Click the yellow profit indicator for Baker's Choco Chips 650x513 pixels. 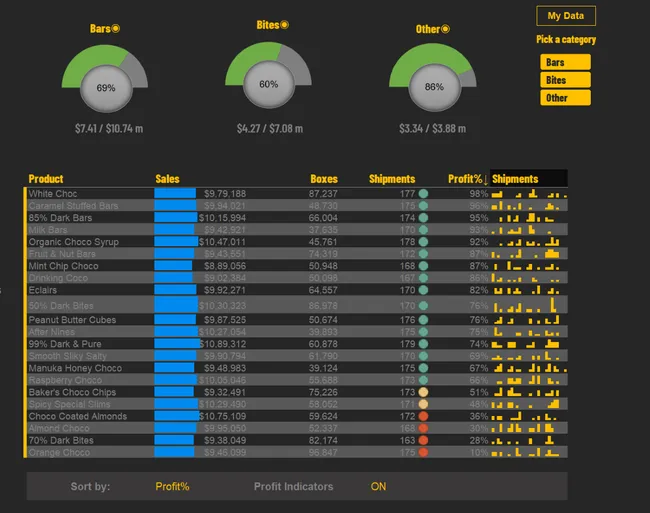pyautogui.click(x=423, y=392)
